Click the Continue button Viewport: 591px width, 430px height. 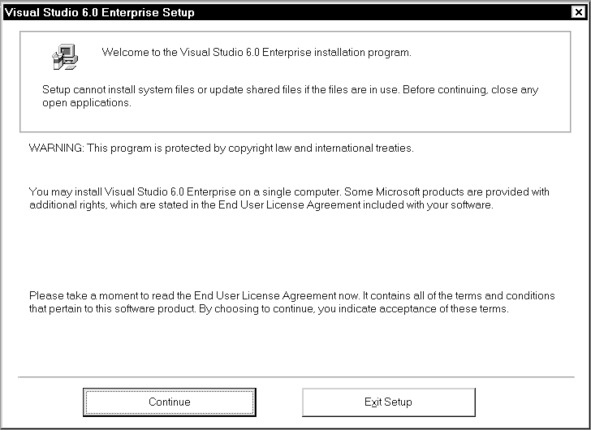point(169,402)
